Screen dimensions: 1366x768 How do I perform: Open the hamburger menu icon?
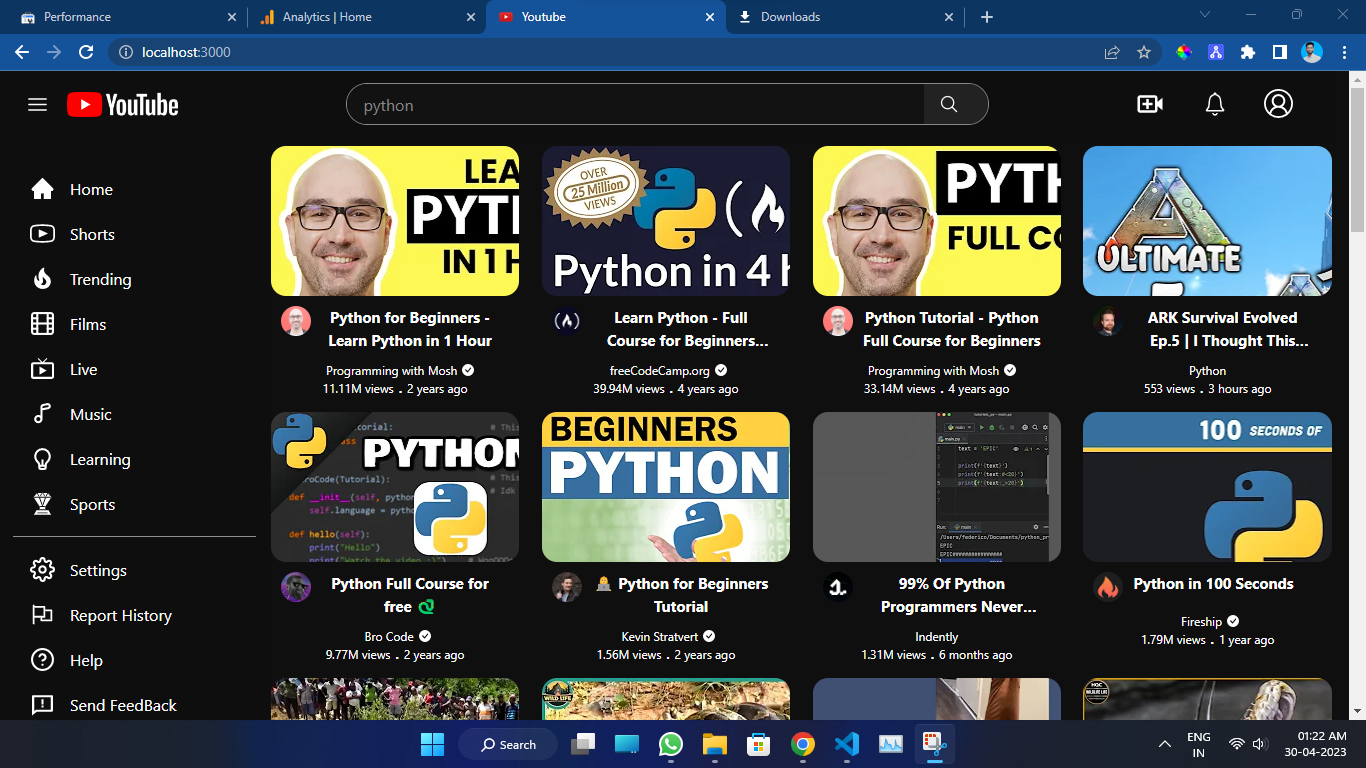tap(38, 105)
